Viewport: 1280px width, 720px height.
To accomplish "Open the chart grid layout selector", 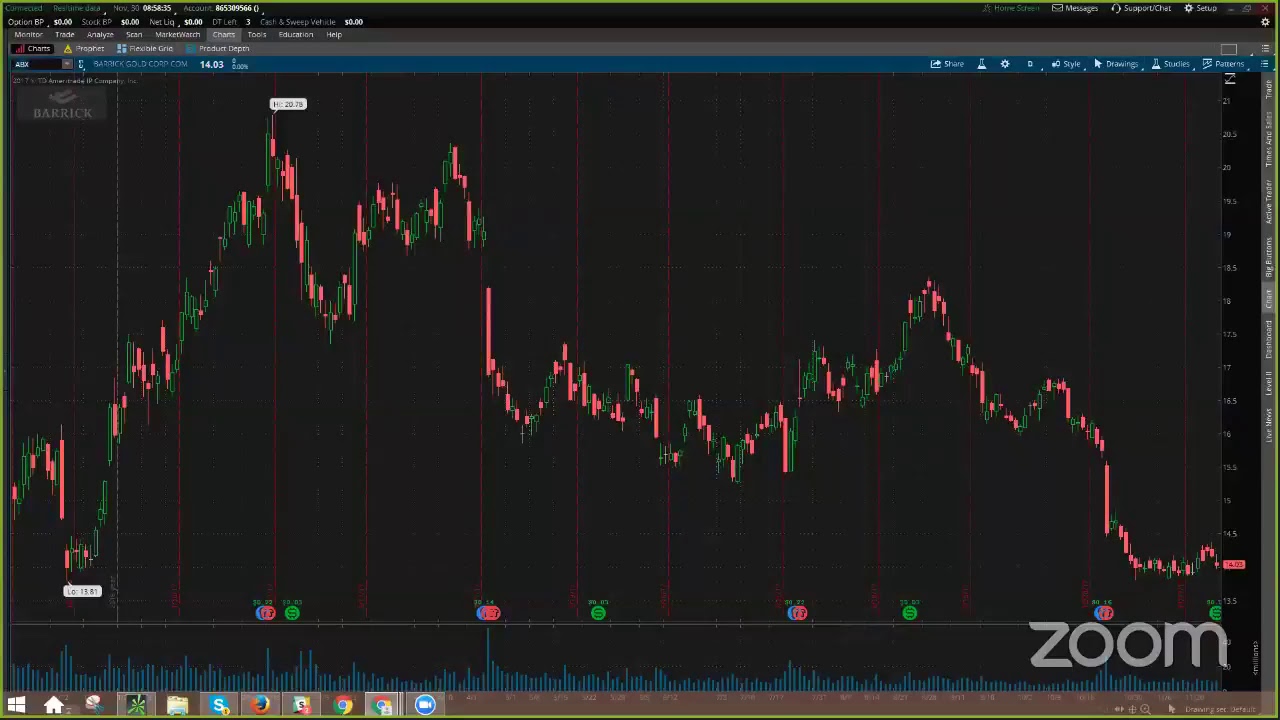I will pos(1229,49).
